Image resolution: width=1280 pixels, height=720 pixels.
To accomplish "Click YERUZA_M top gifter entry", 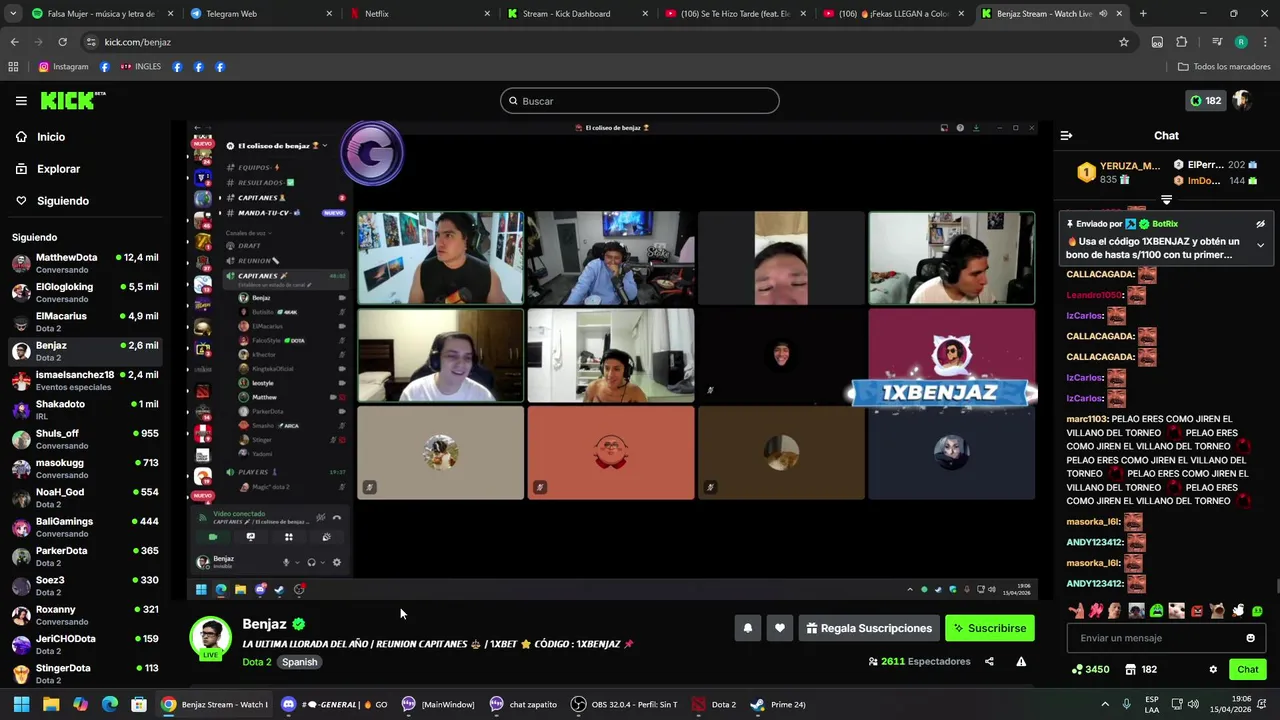I will point(1118,172).
